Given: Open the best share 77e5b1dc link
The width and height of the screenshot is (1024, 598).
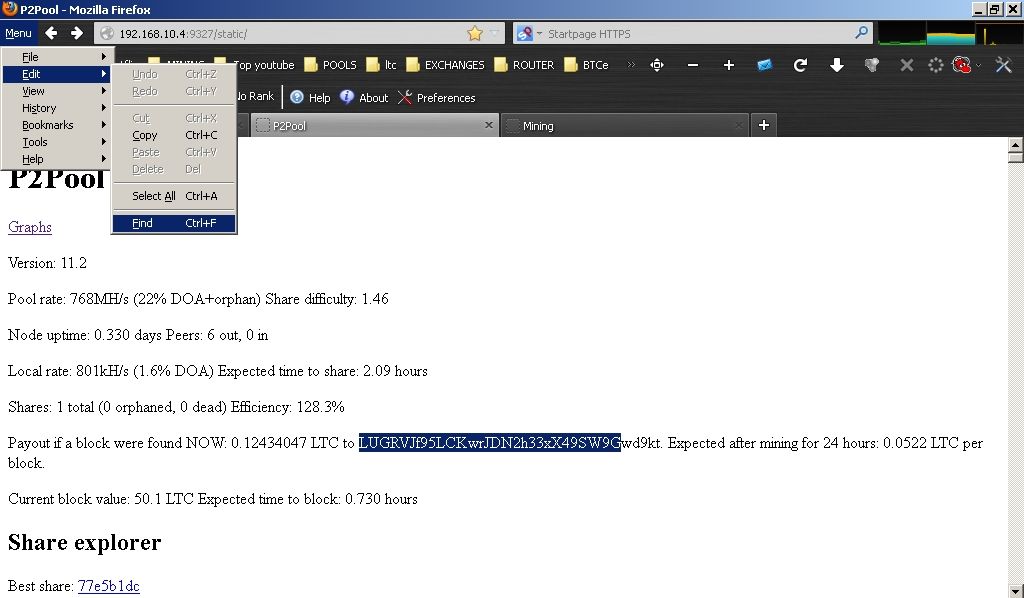Looking at the screenshot, I should (x=108, y=586).
